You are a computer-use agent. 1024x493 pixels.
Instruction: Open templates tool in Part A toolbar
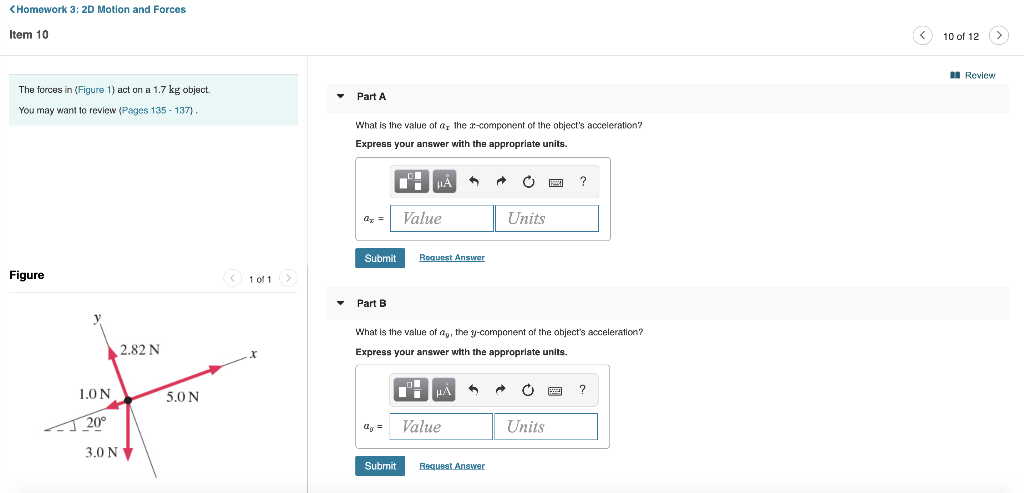(x=411, y=182)
